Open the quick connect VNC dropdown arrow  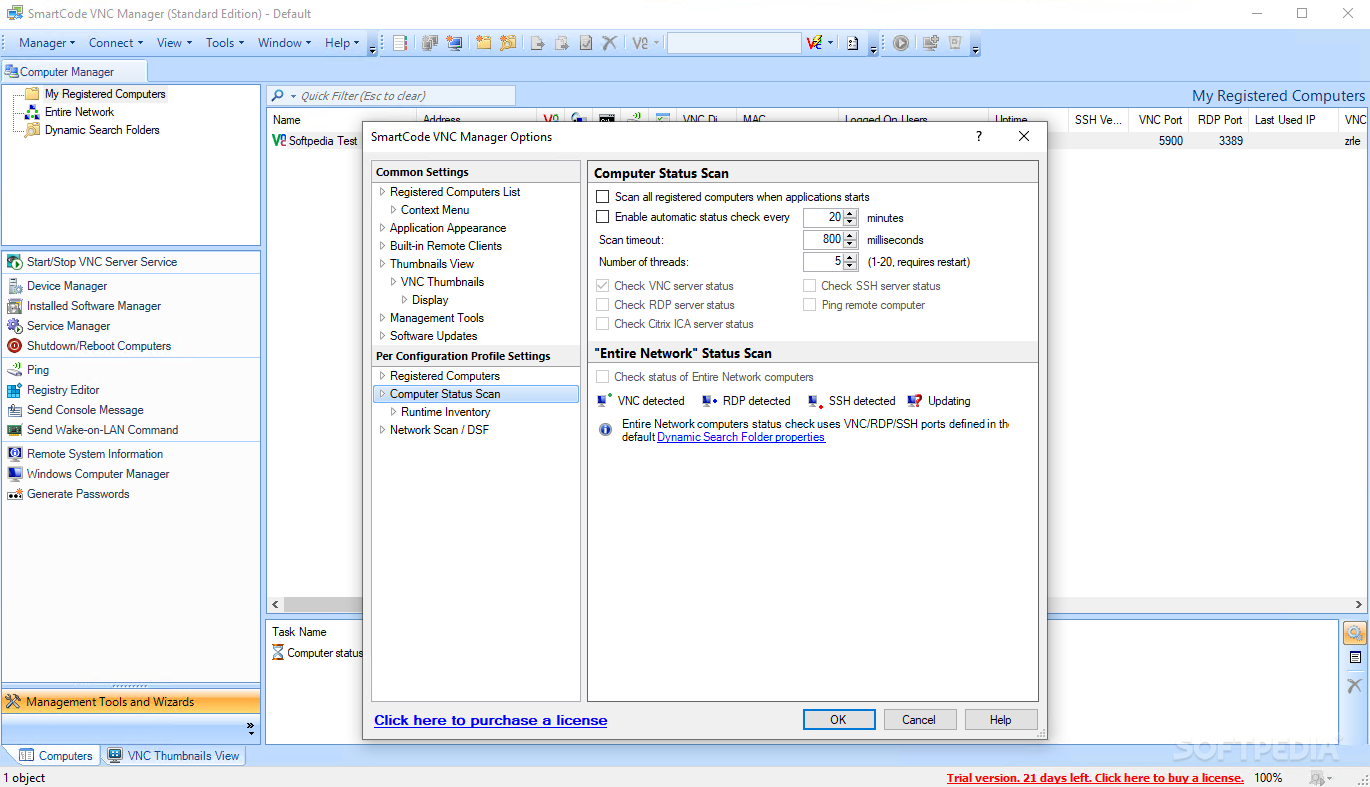830,43
